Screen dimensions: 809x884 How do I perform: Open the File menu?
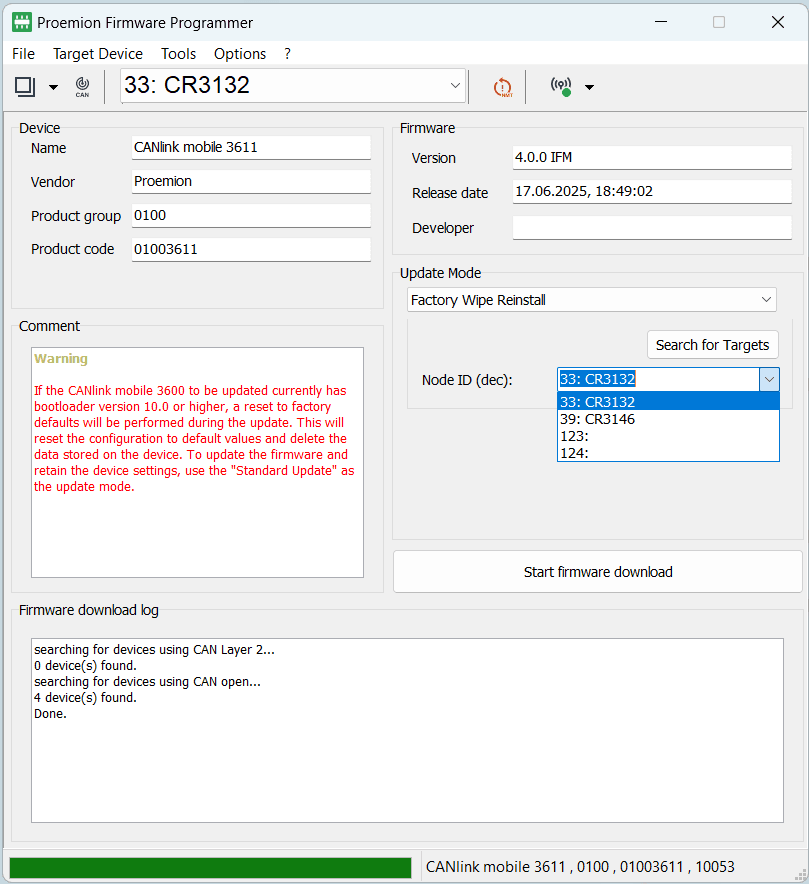coord(23,54)
